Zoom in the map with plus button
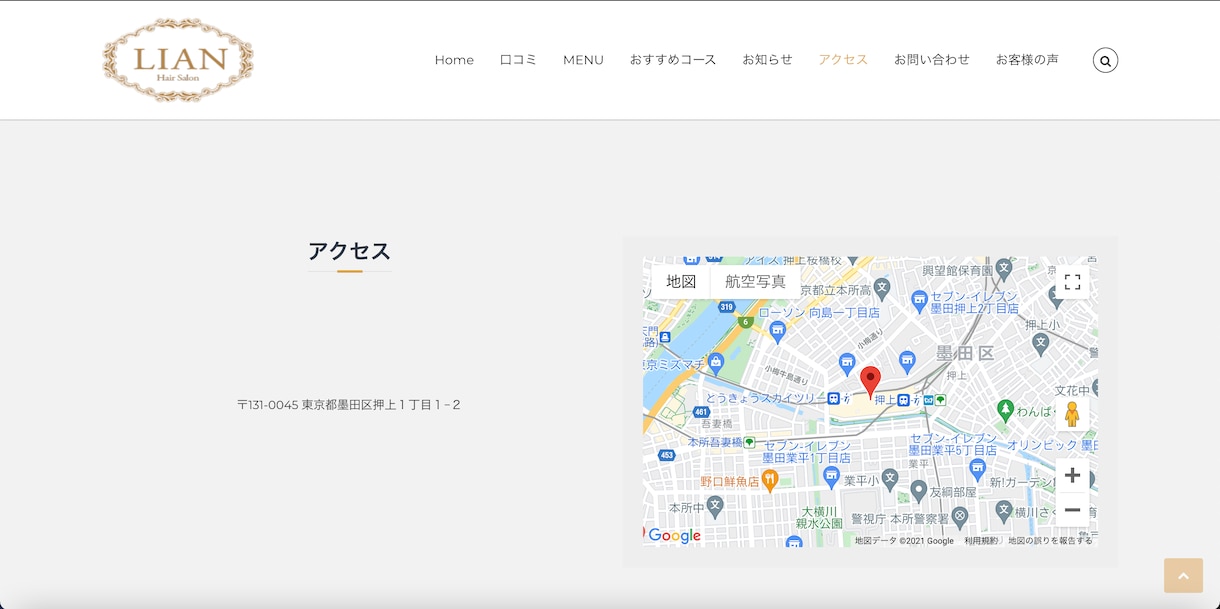 pyautogui.click(x=1072, y=475)
